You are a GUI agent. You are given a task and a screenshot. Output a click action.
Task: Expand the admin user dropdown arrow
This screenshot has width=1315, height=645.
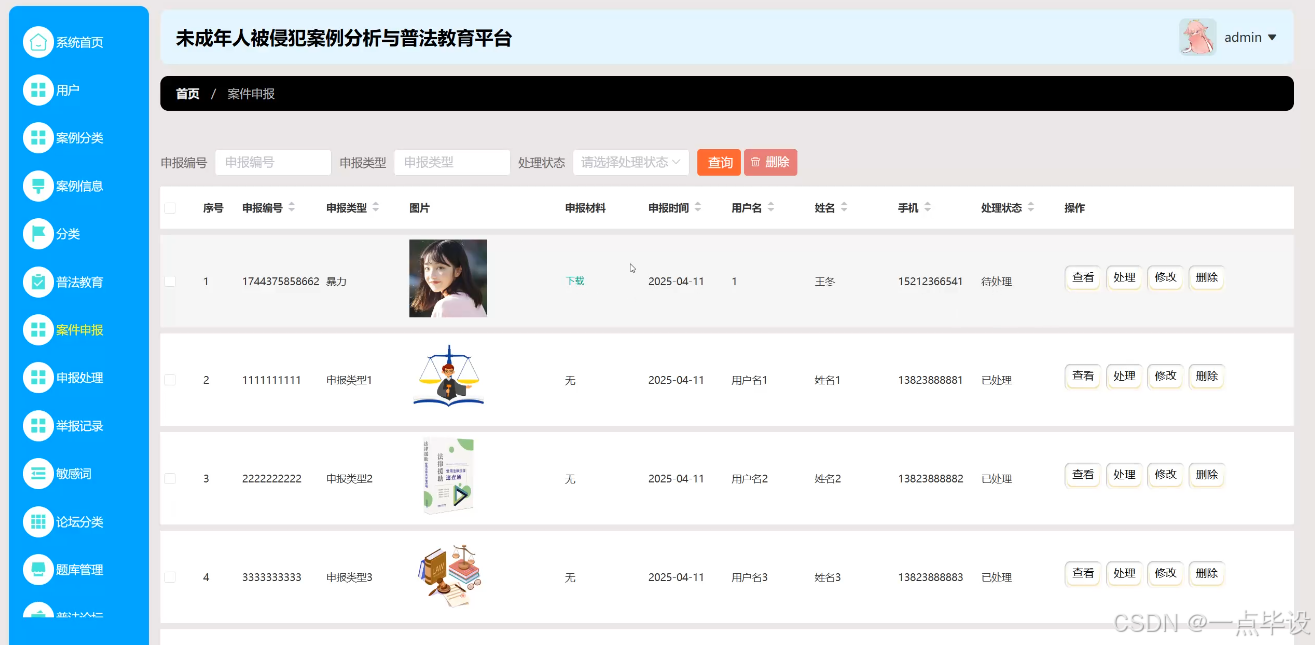coord(1272,38)
